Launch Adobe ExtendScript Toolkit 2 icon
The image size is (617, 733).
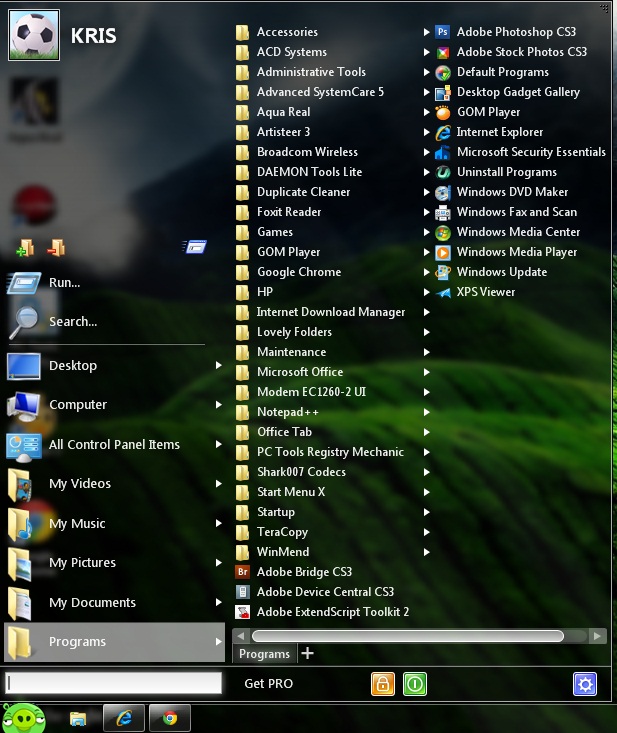click(x=242, y=612)
